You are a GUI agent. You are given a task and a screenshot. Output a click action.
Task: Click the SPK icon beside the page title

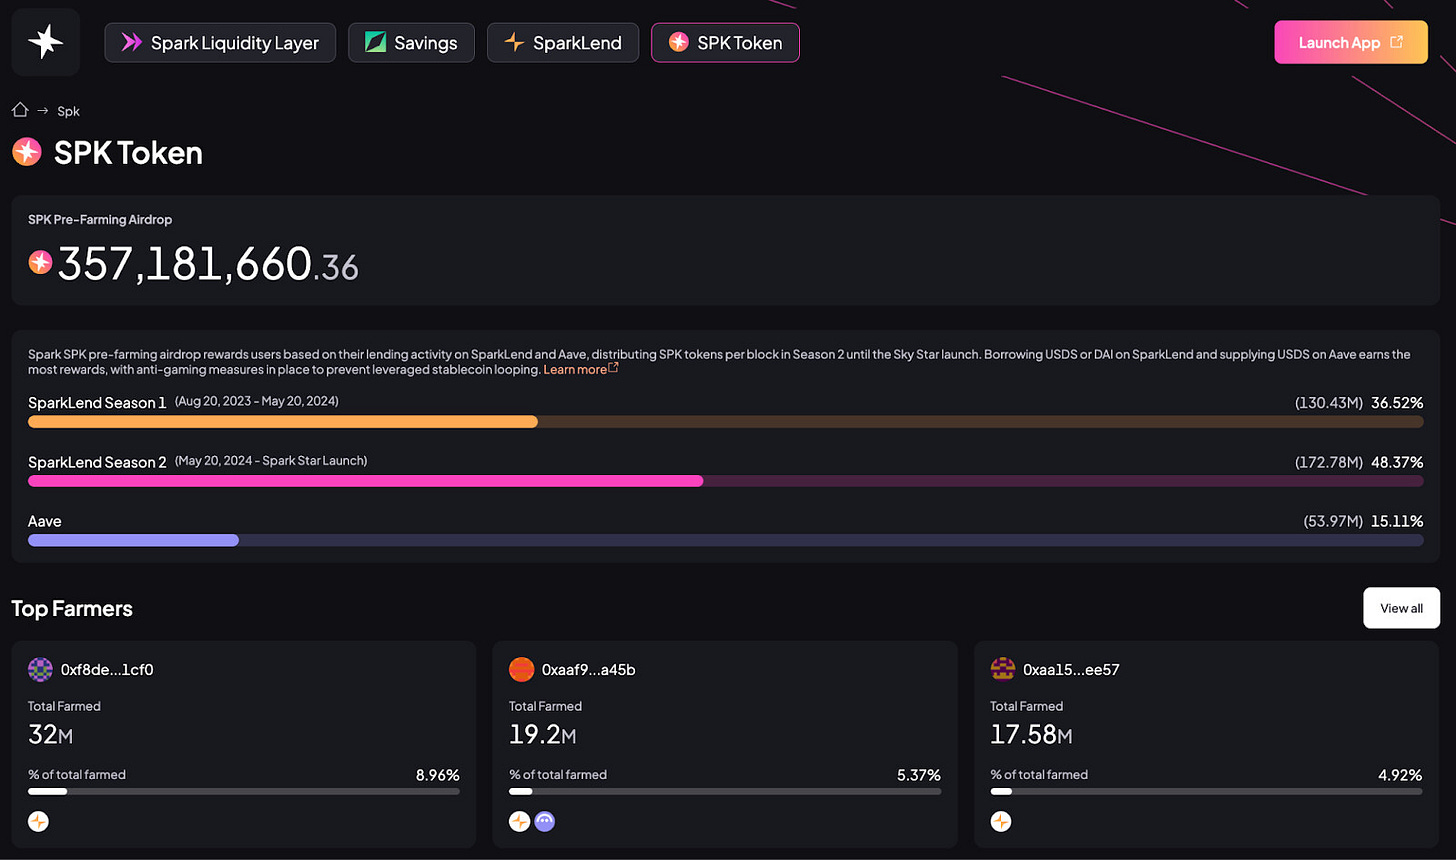click(x=27, y=152)
